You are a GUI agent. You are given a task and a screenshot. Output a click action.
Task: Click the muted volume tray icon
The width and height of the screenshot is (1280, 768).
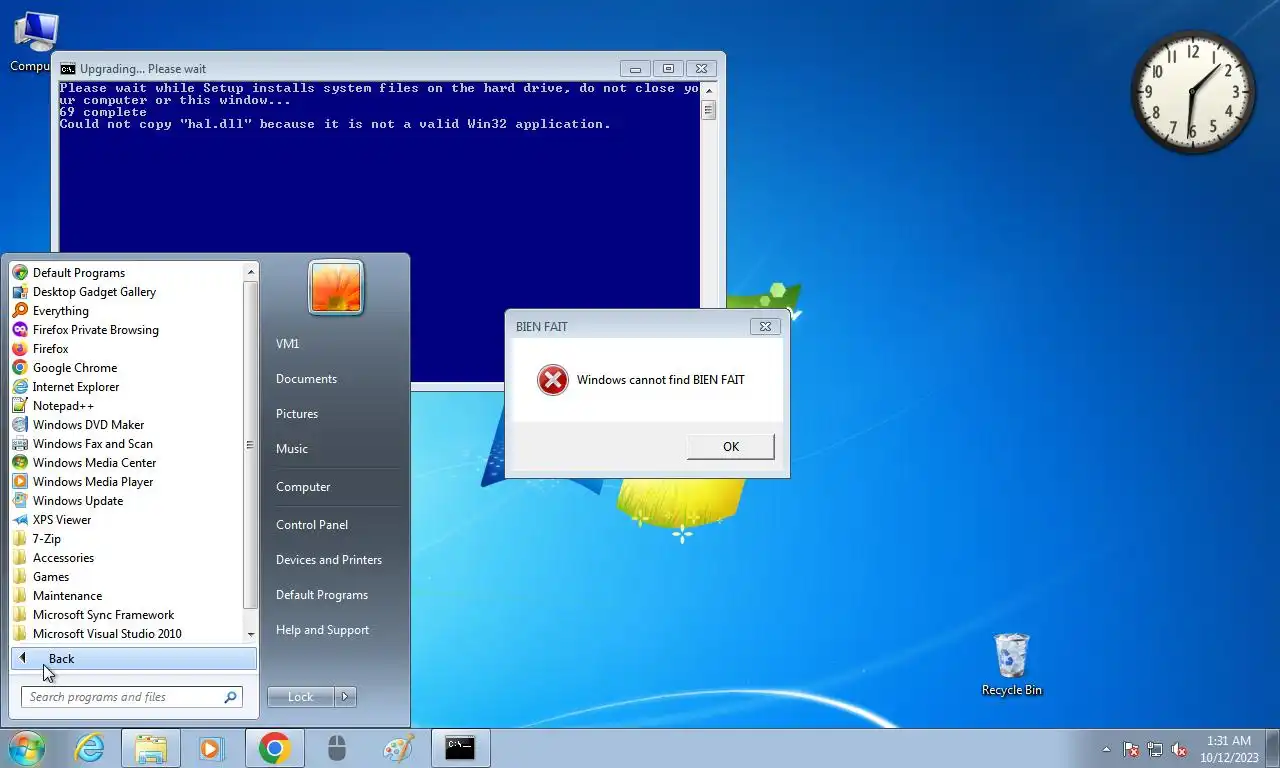pos(1179,749)
